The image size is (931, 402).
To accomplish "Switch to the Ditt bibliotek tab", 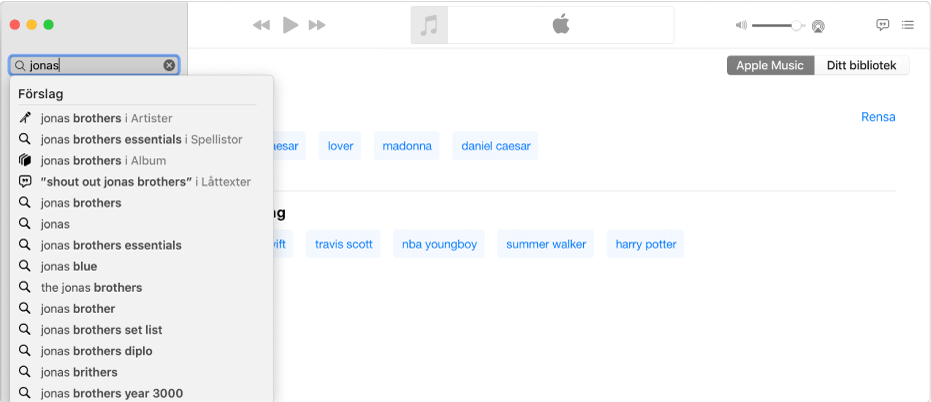I will pos(862,66).
